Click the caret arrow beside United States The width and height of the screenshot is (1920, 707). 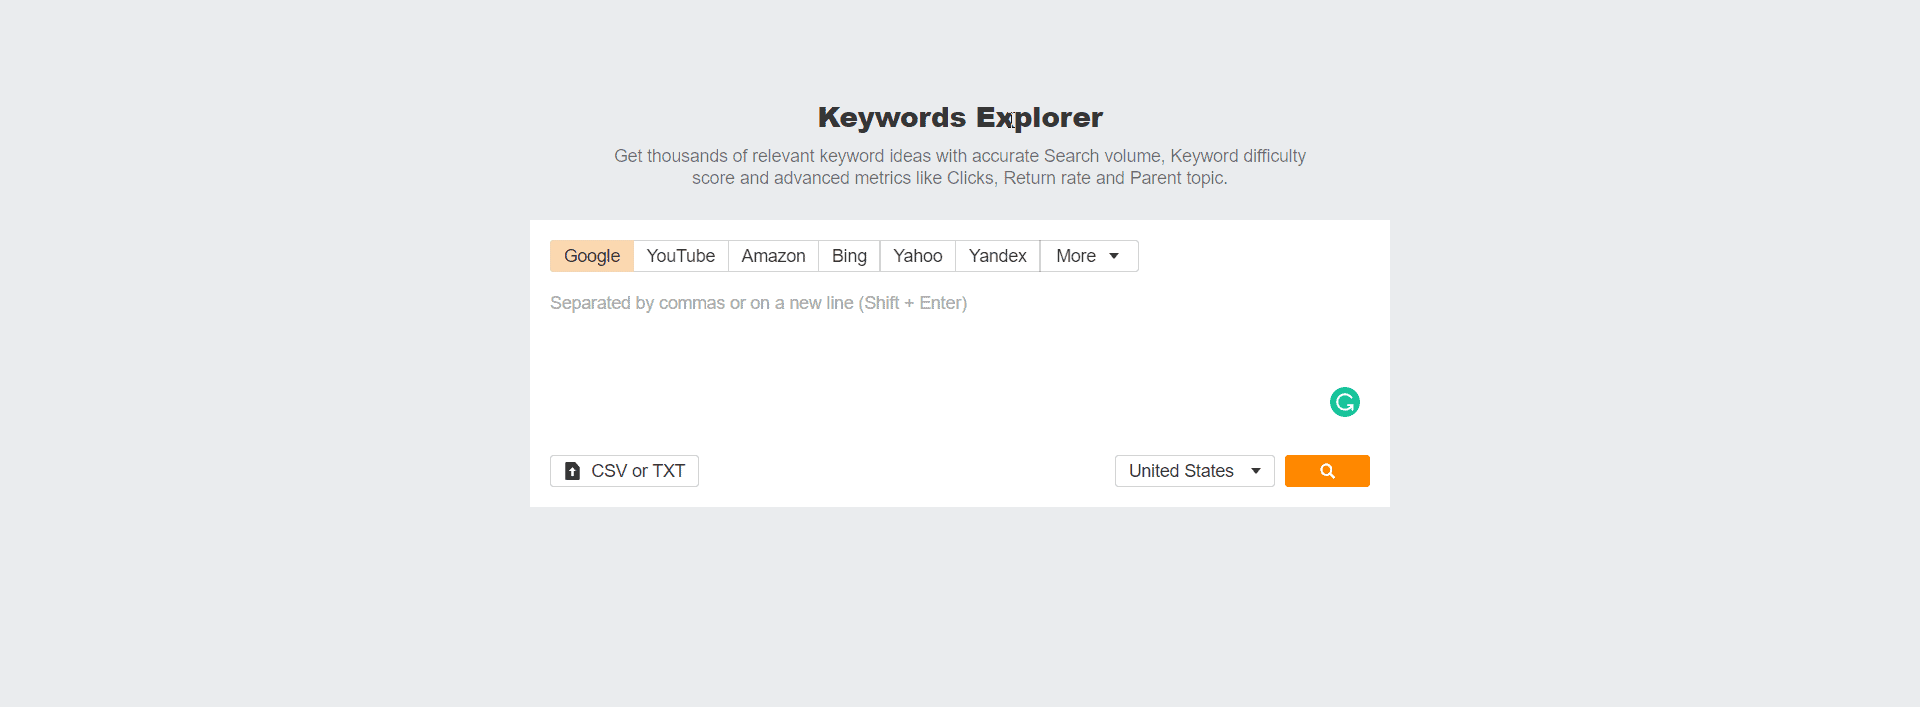click(1256, 471)
